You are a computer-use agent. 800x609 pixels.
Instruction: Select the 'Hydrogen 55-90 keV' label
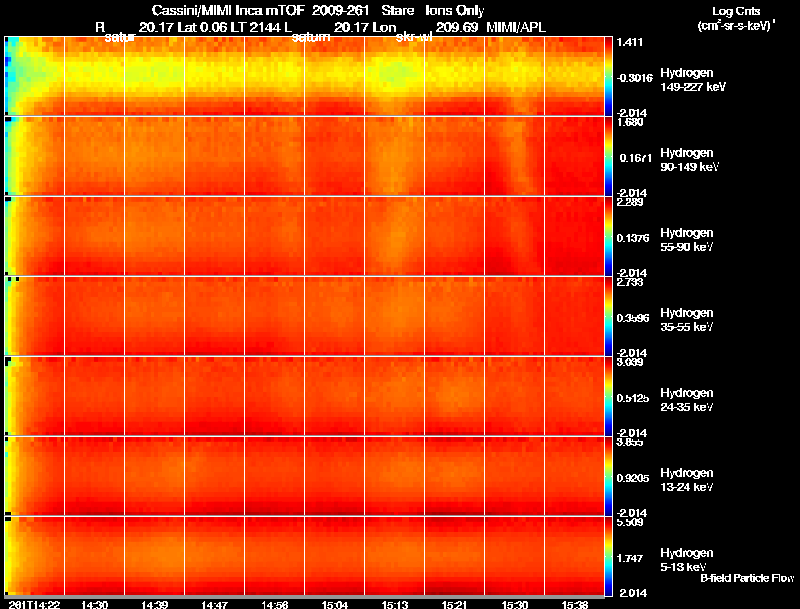[x=687, y=240]
